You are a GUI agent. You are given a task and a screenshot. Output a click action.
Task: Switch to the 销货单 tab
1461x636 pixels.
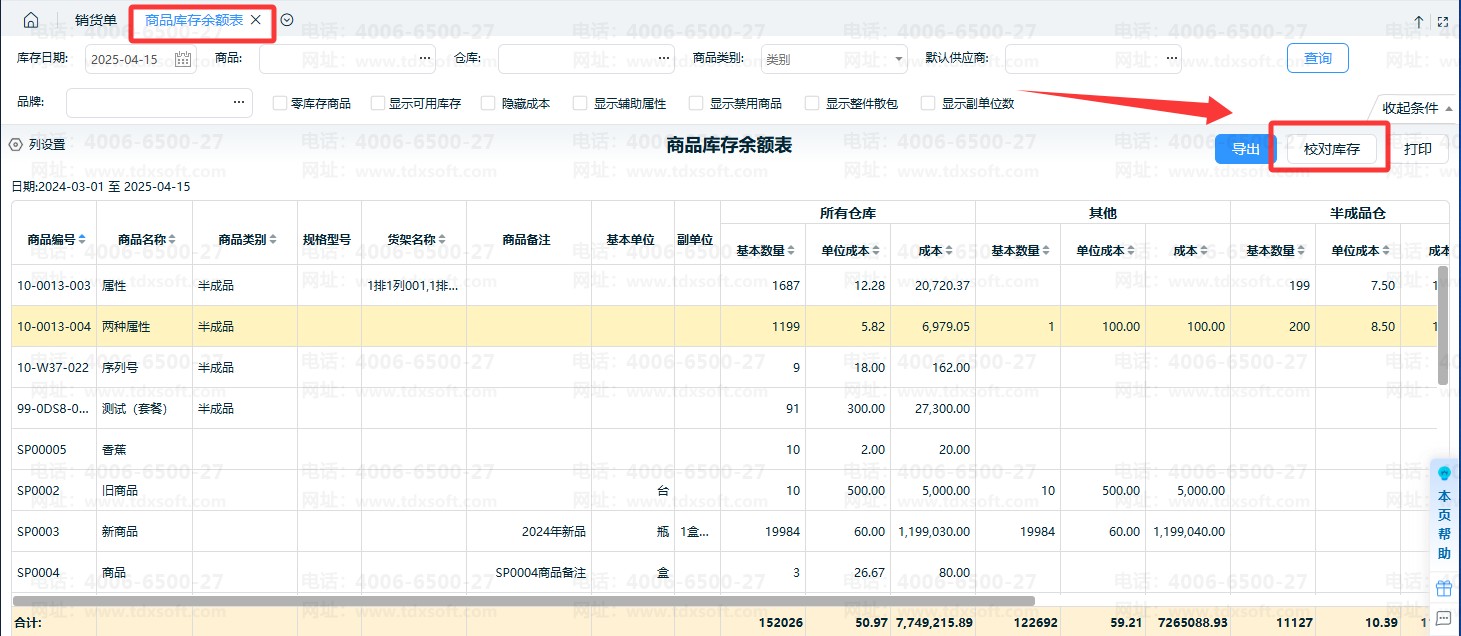pos(96,20)
